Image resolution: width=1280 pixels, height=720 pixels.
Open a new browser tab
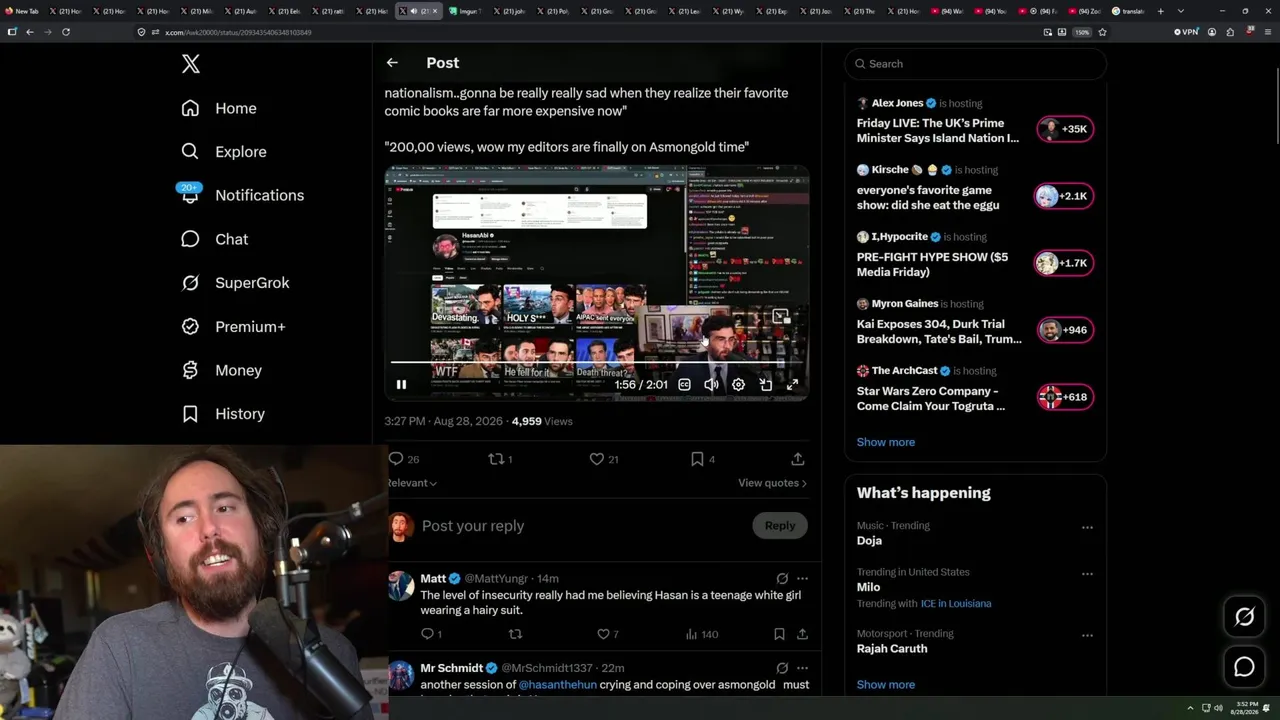pos(1160,11)
